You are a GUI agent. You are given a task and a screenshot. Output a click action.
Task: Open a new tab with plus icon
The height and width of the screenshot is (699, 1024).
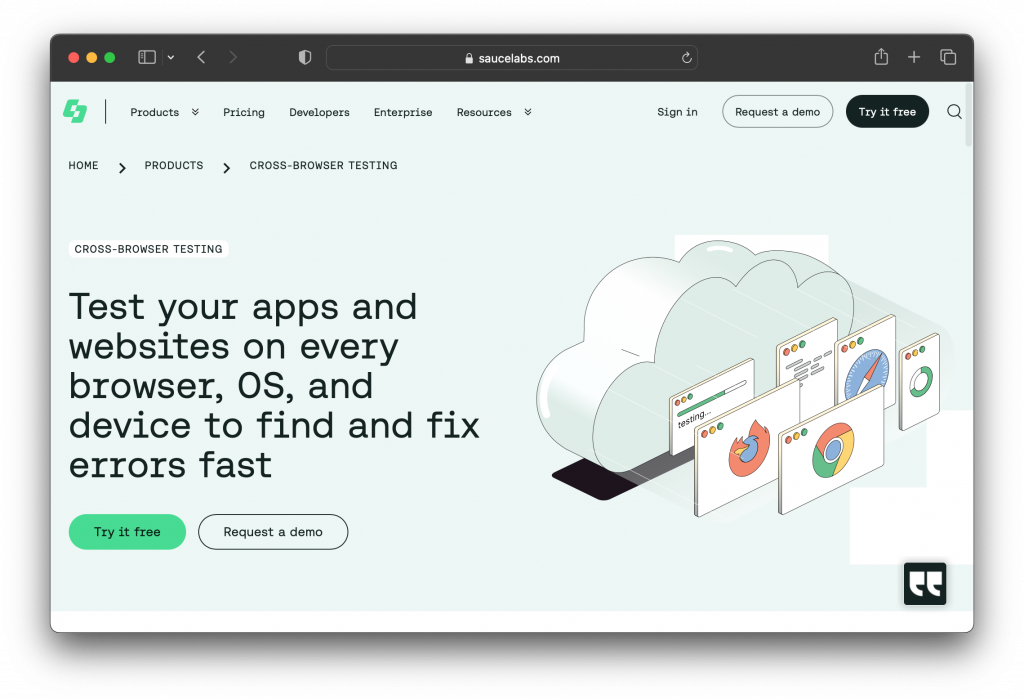(914, 57)
